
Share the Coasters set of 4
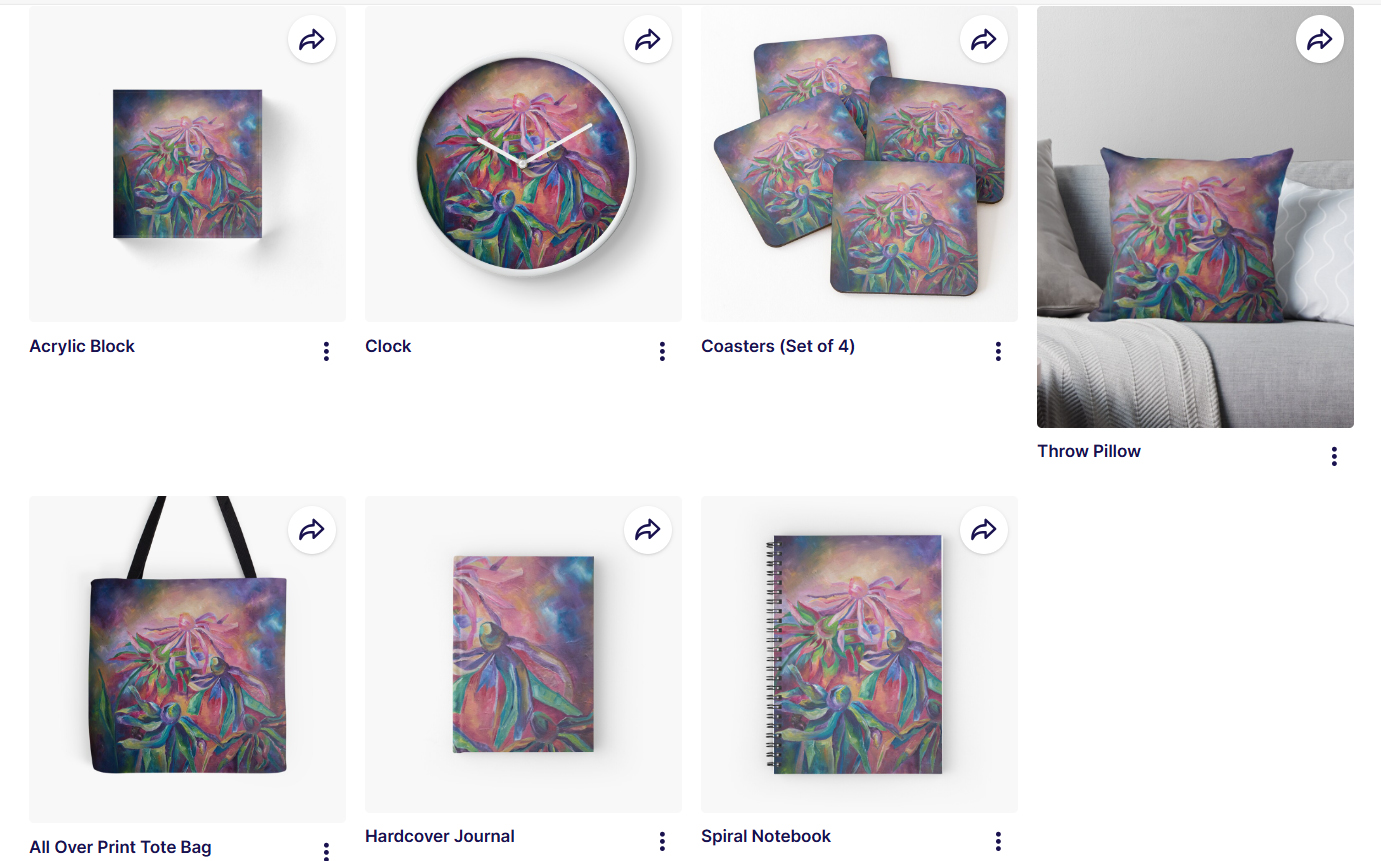click(x=984, y=40)
